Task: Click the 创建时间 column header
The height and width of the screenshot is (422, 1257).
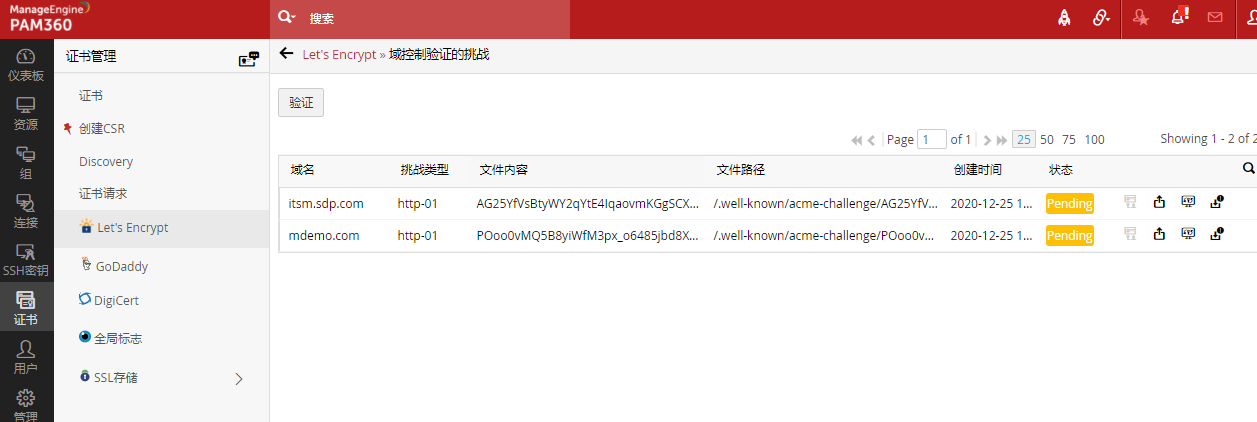Action: [978, 170]
